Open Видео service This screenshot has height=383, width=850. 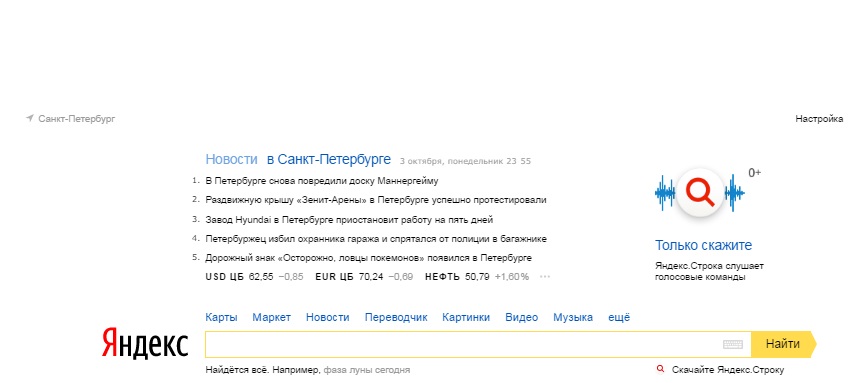tap(521, 317)
